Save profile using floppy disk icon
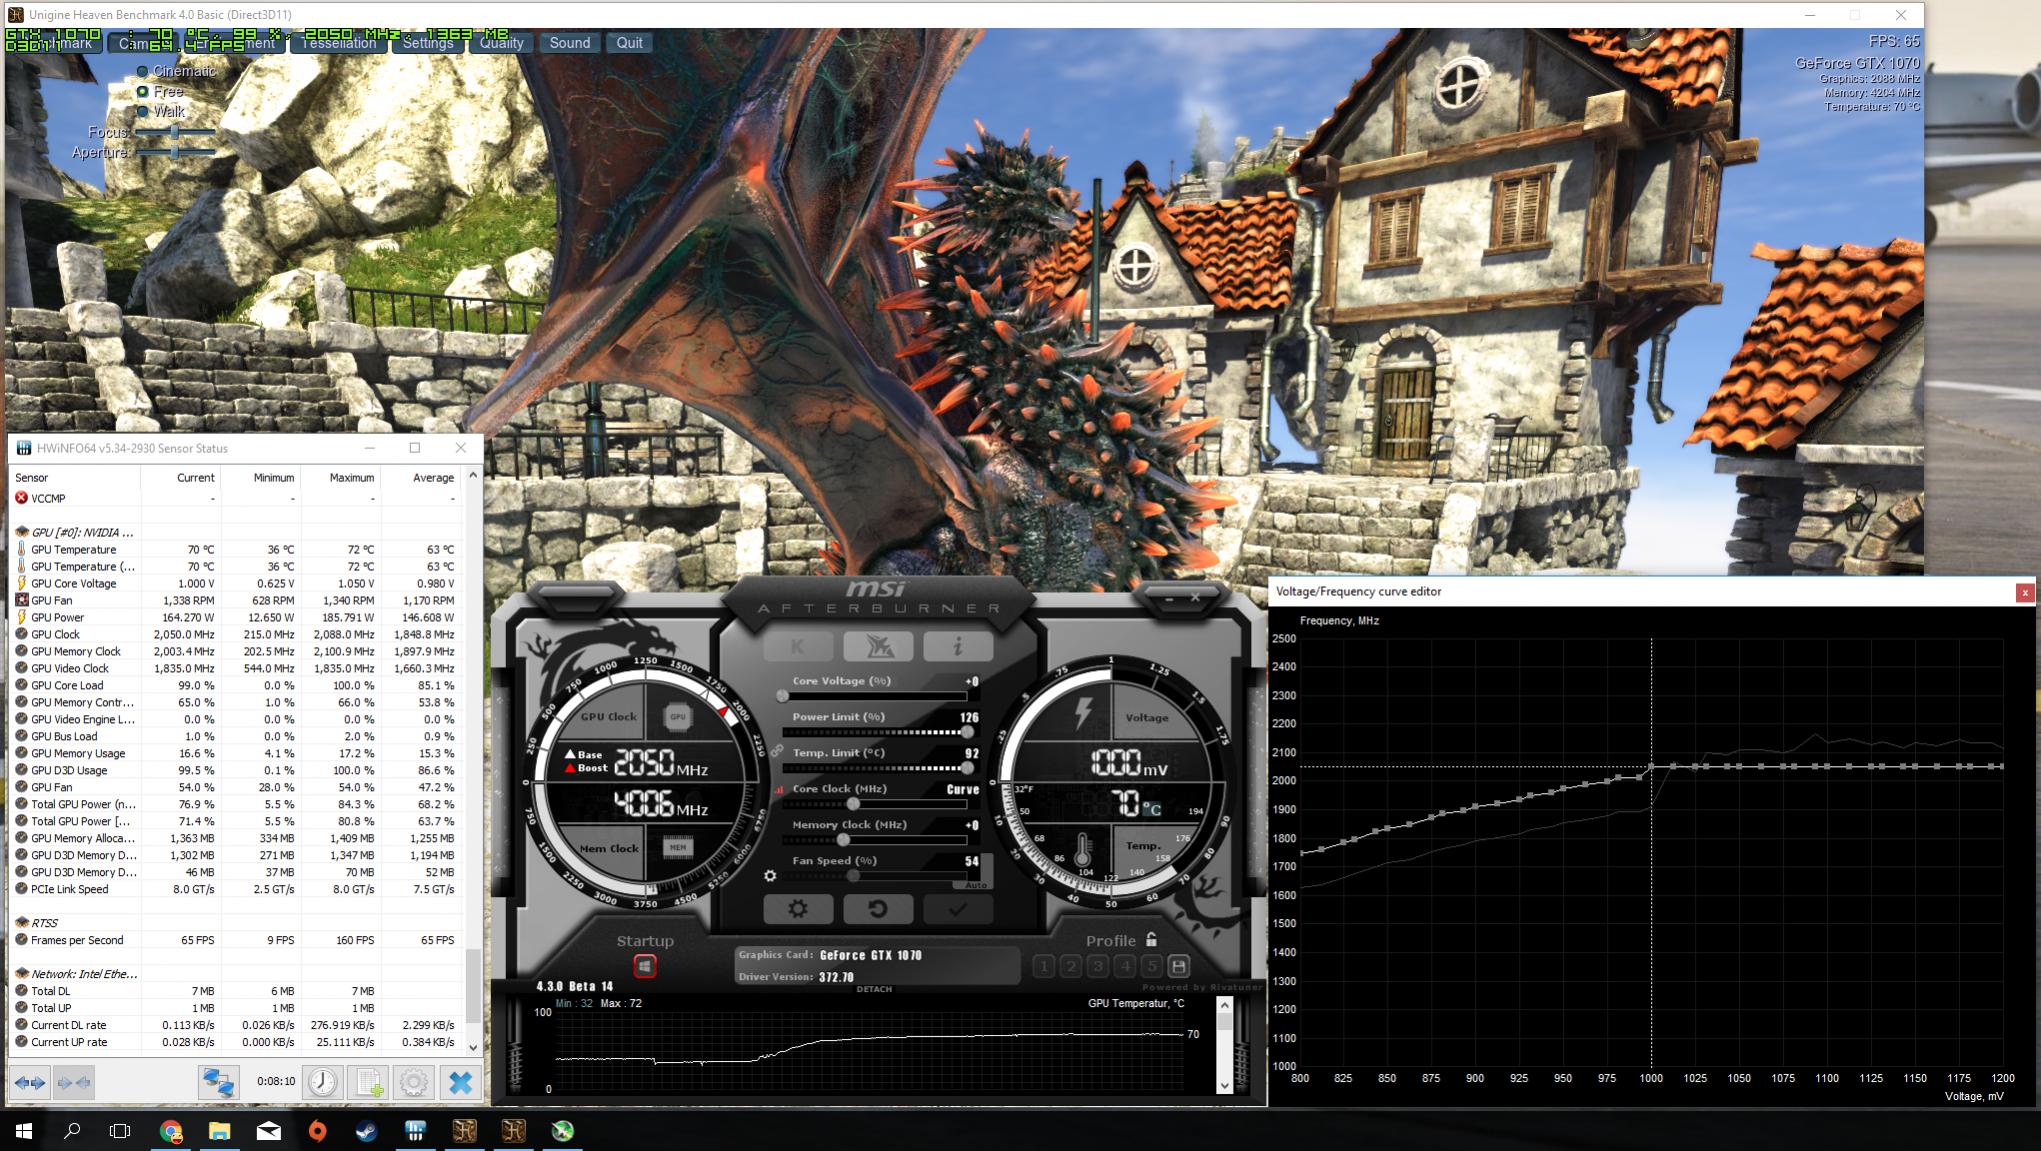This screenshot has width=2041, height=1151. click(1178, 966)
